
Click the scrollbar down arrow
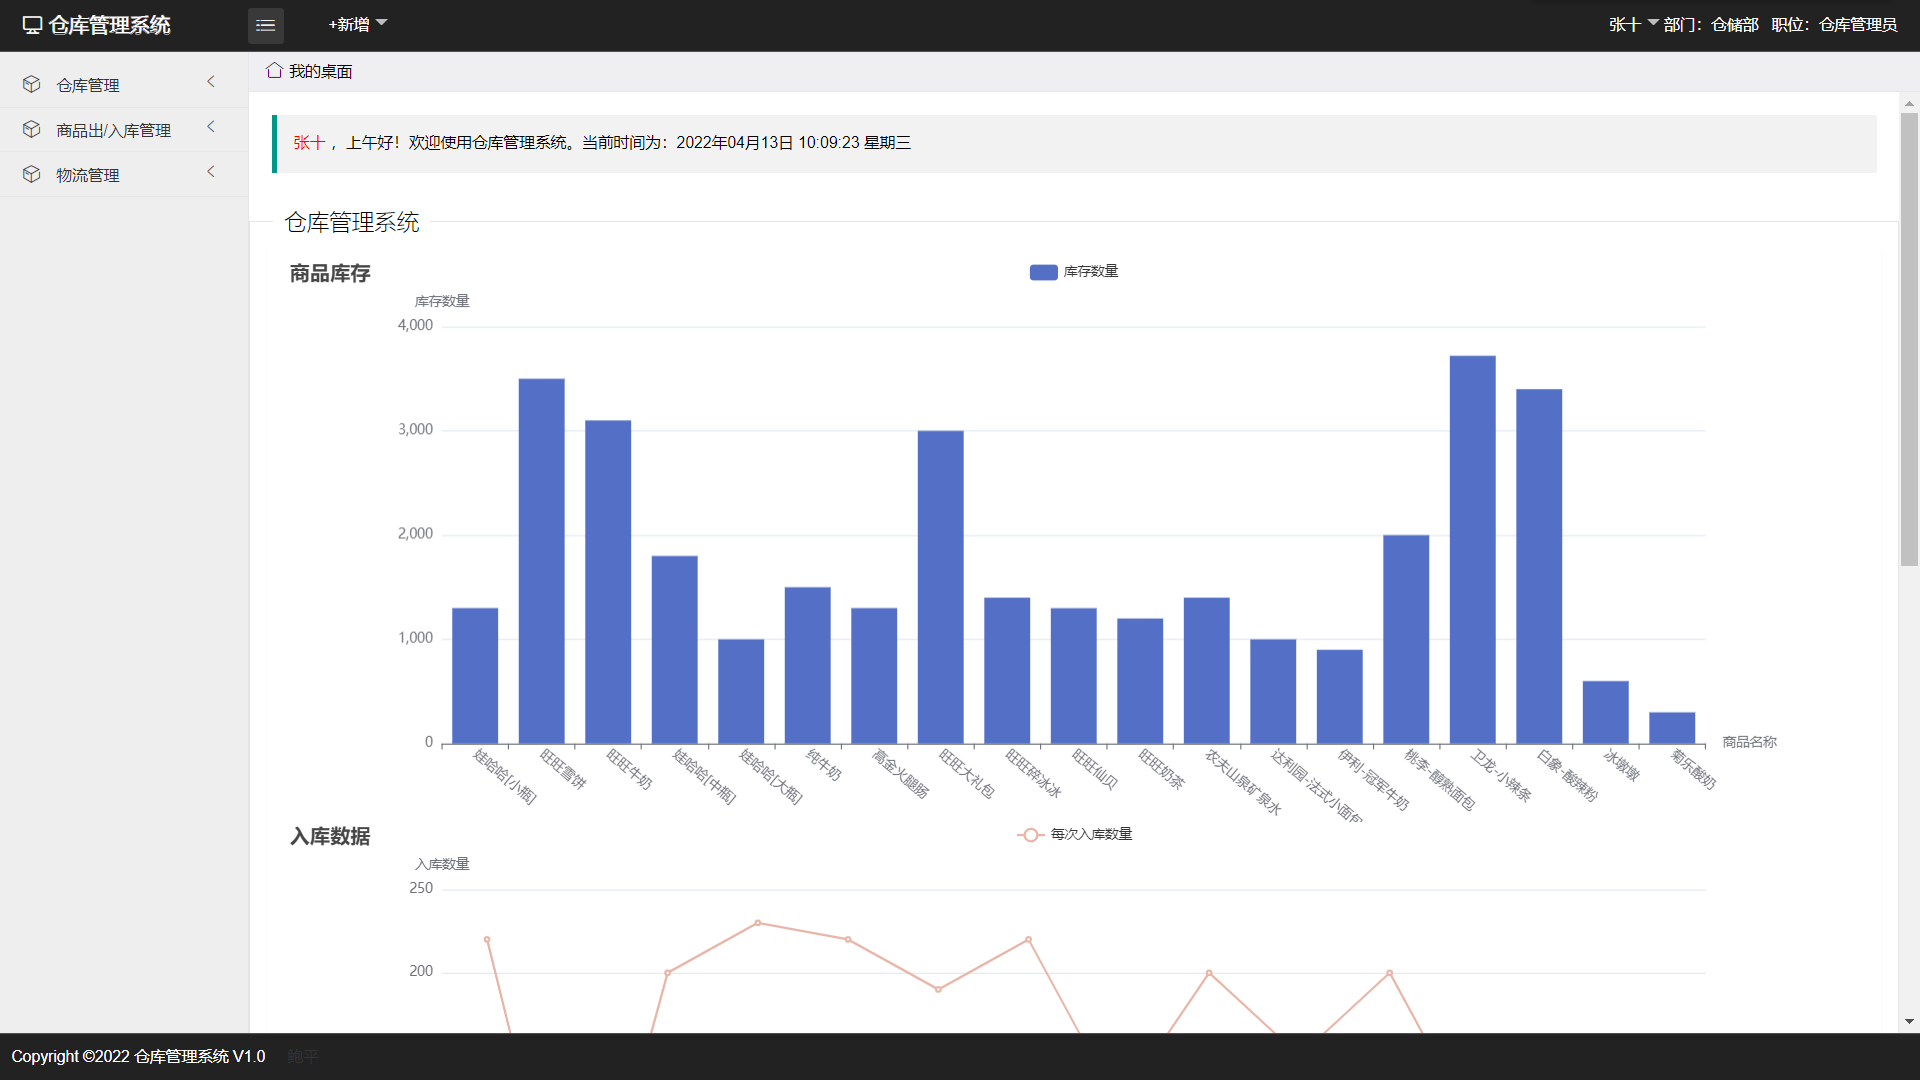tap(1909, 1022)
